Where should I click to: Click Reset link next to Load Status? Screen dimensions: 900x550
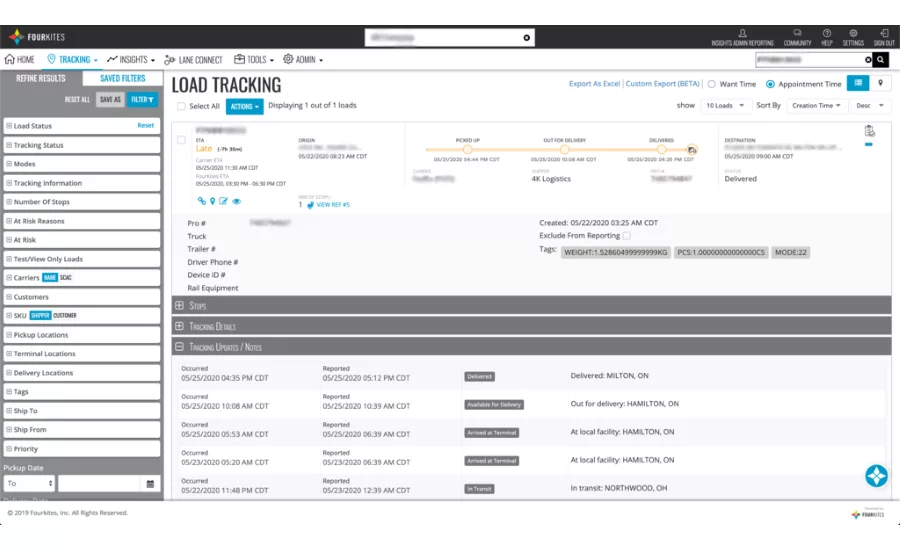(x=145, y=125)
